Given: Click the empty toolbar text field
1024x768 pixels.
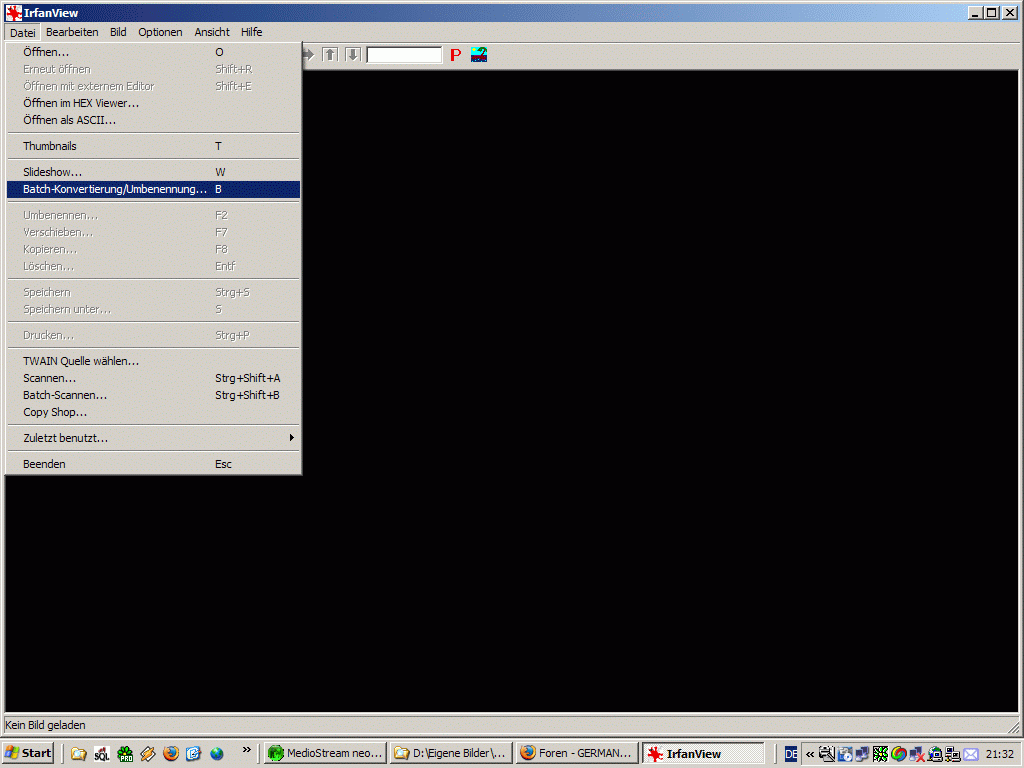Looking at the screenshot, I should pos(404,55).
